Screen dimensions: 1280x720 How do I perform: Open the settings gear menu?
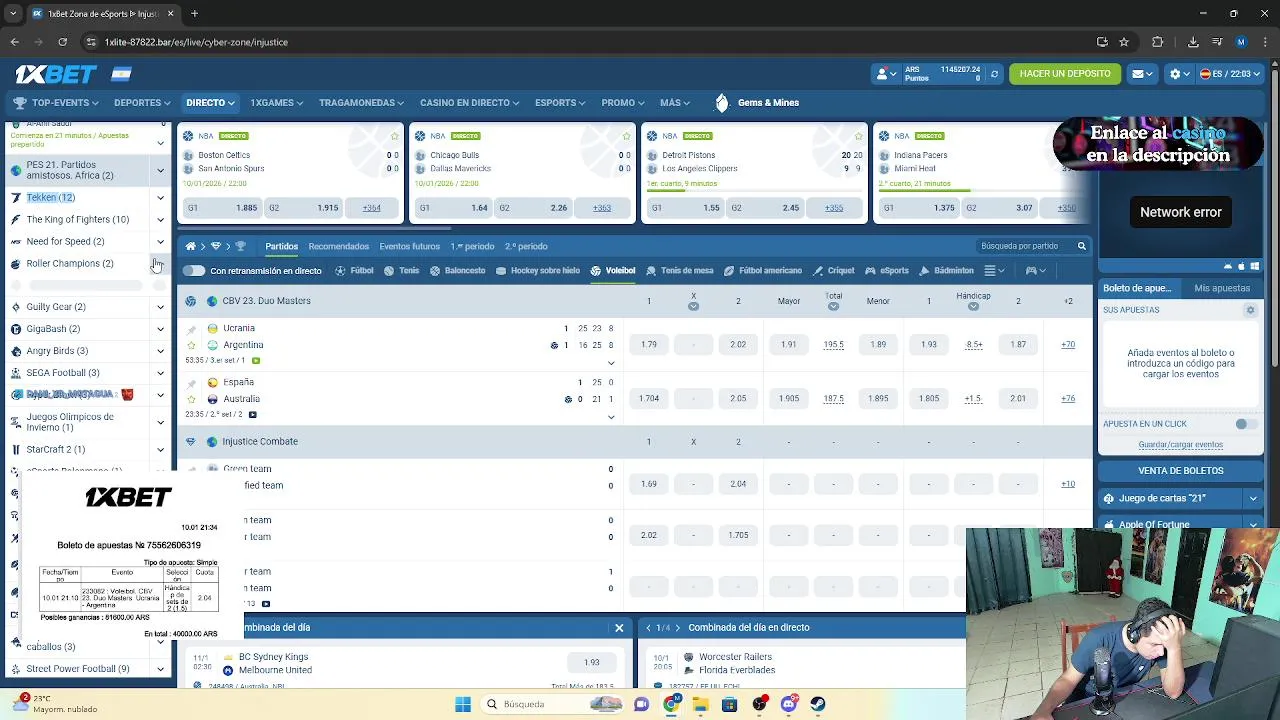(1179, 74)
